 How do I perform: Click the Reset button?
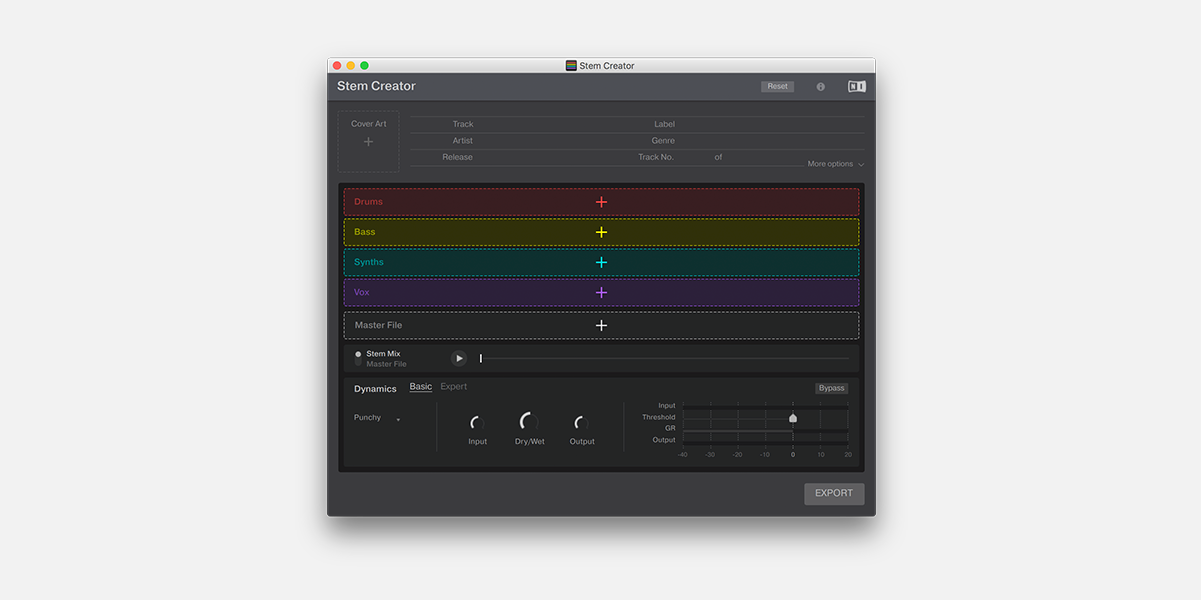coord(778,87)
